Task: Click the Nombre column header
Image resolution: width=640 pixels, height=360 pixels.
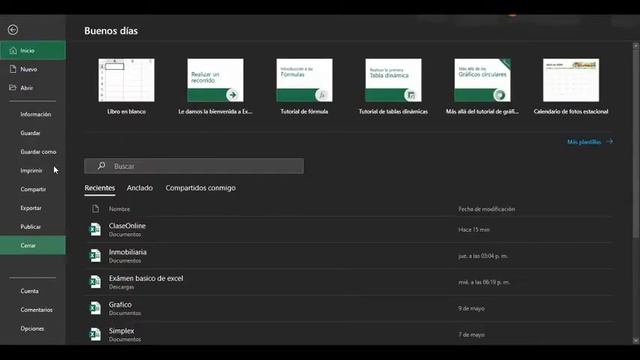Action: click(119, 209)
